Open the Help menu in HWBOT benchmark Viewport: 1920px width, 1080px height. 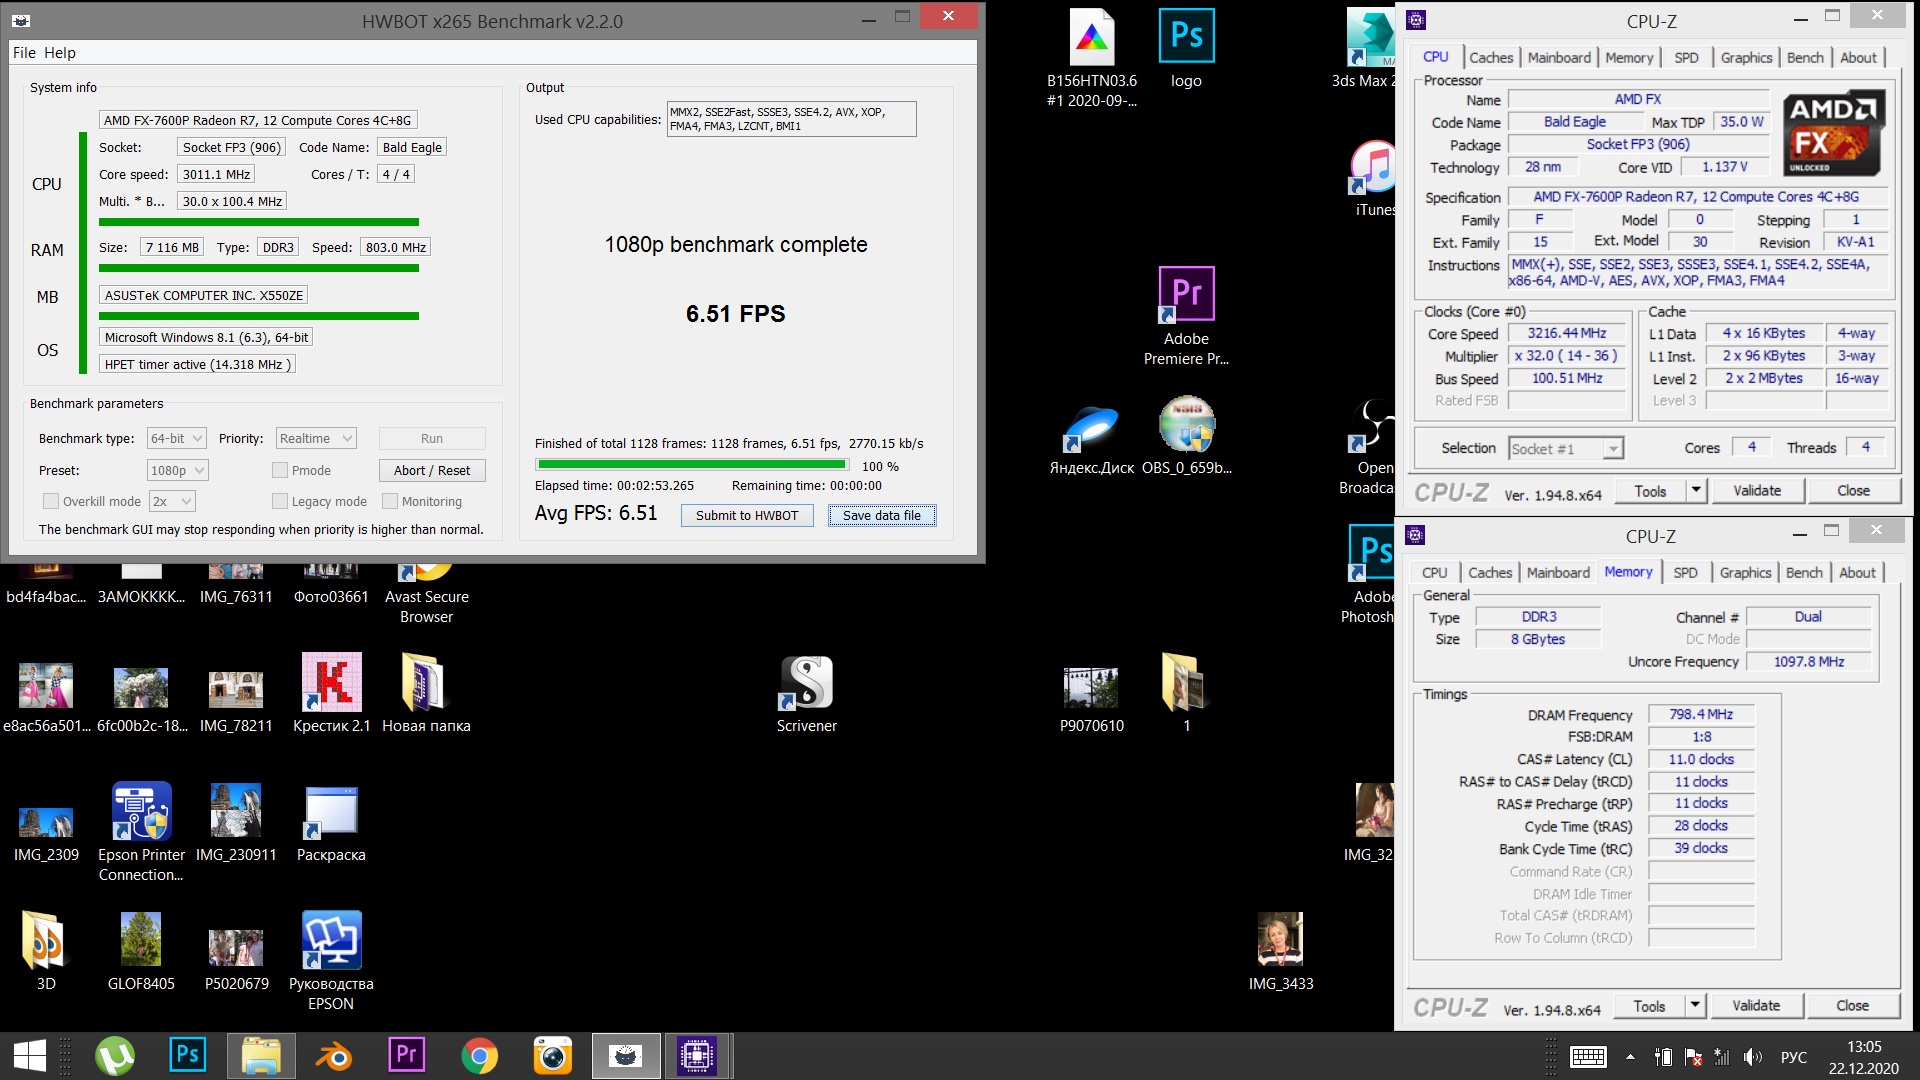click(x=60, y=52)
